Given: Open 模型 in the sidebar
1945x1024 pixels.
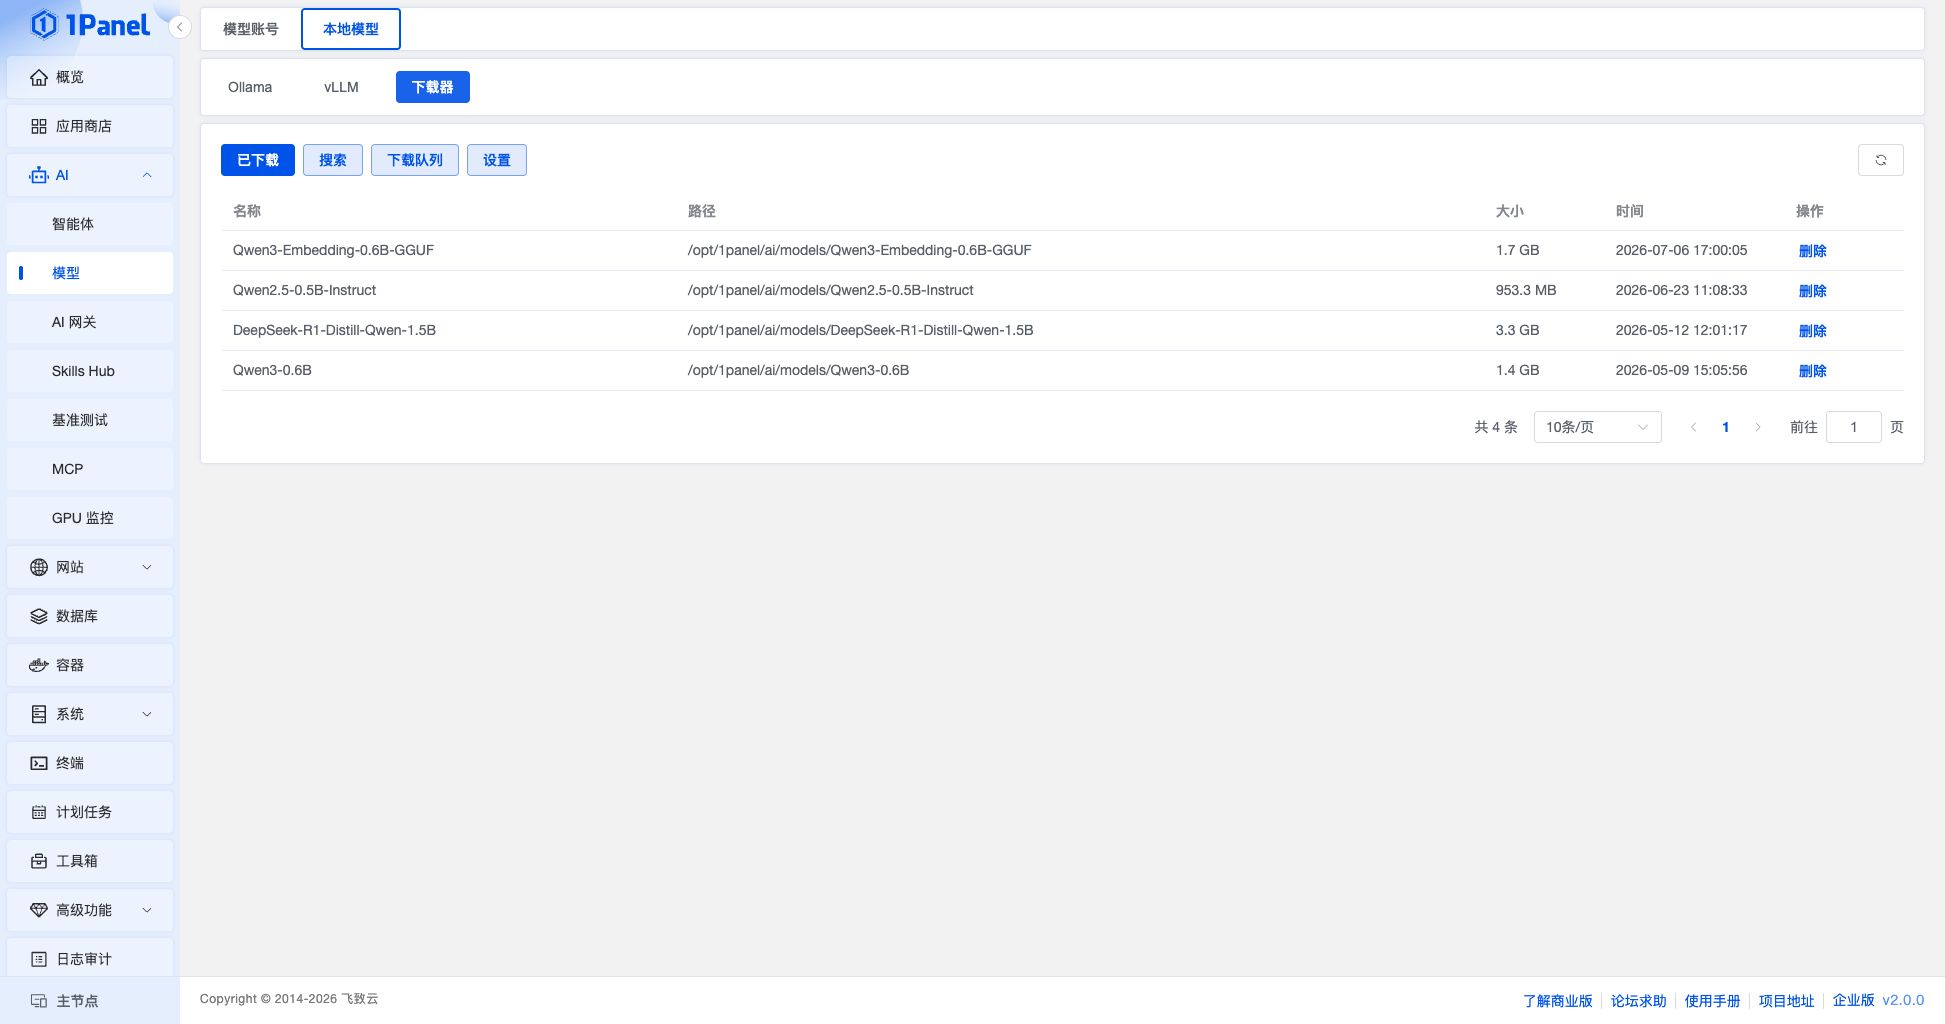Looking at the screenshot, I should pyautogui.click(x=90, y=273).
